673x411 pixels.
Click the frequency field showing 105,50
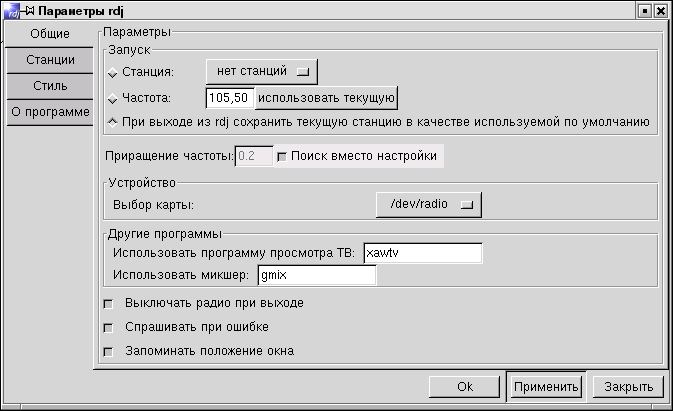pyautogui.click(x=230, y=98)
